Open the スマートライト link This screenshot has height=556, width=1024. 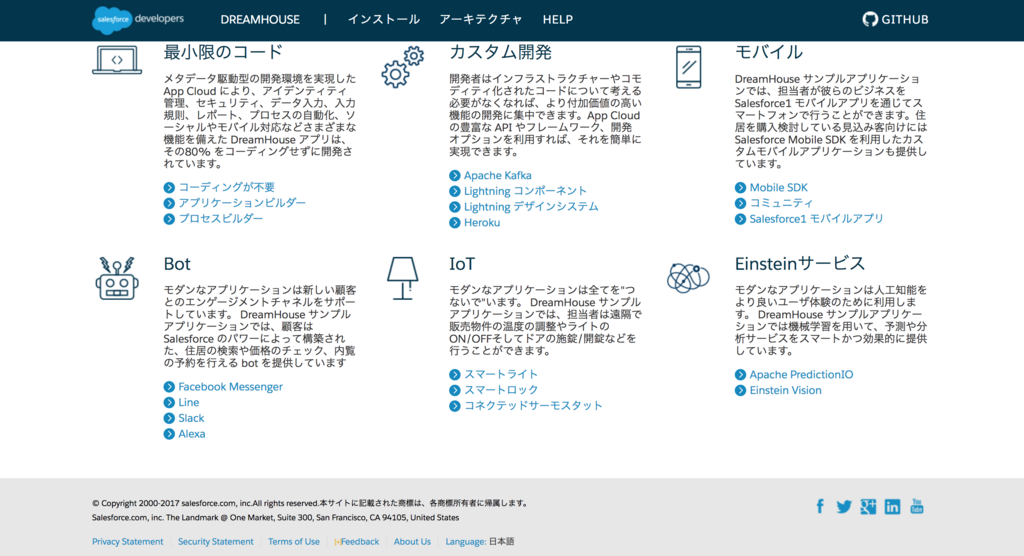[x=501, y=374]
